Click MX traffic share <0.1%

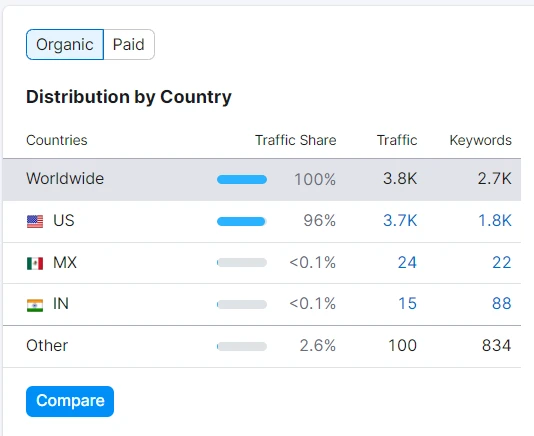[313, 263]
